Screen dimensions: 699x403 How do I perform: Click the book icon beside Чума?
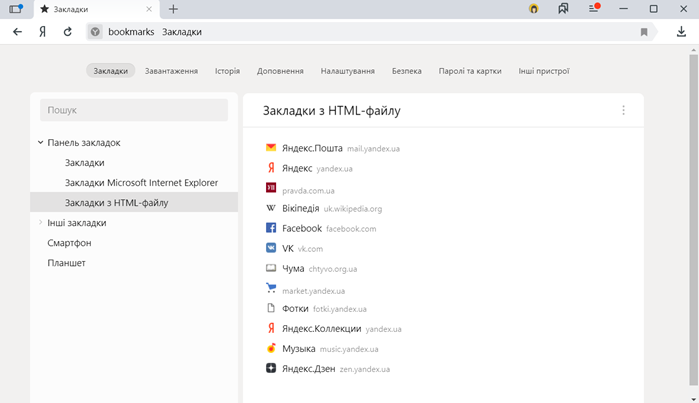[271, 268]
